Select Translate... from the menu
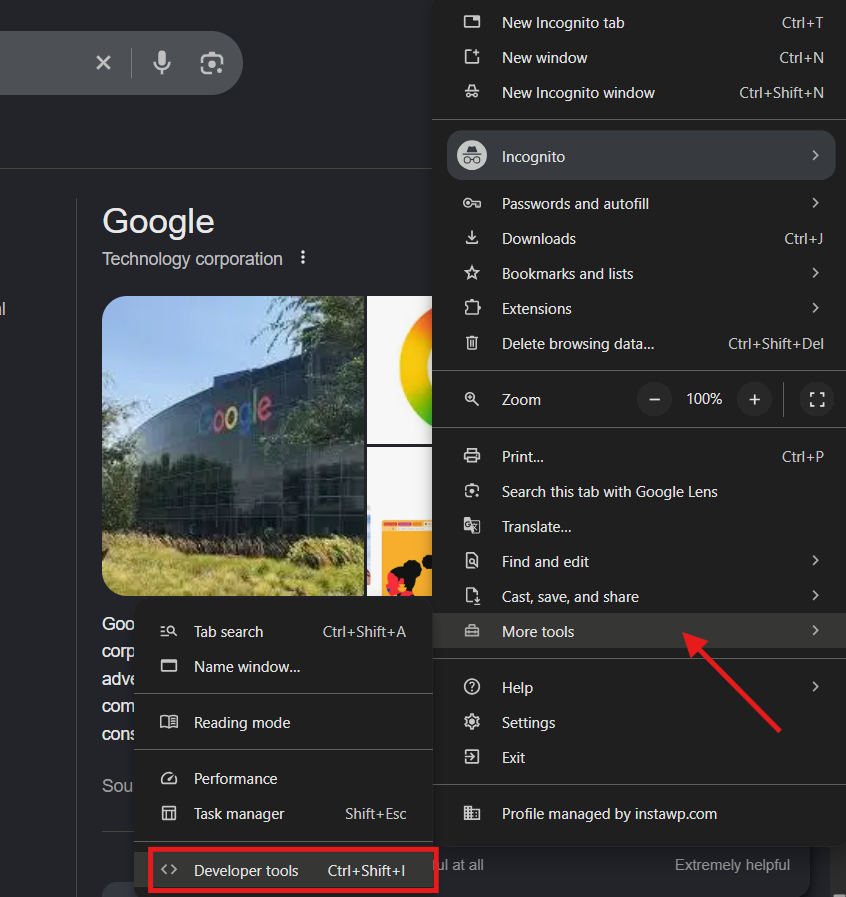 [639, 526]
